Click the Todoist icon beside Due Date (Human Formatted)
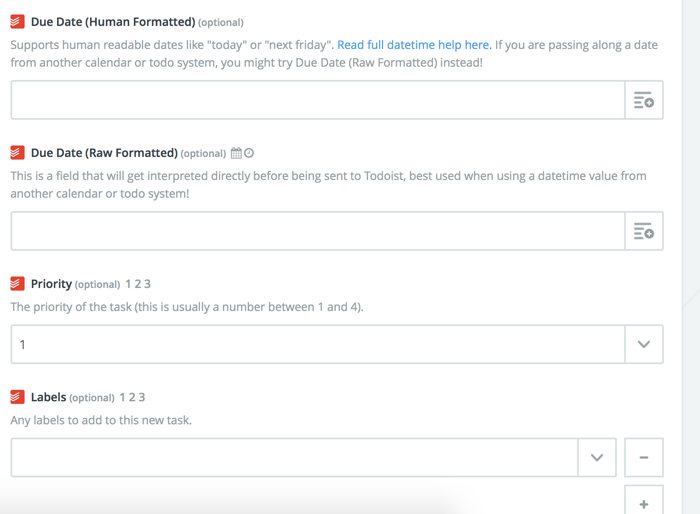This screenshot has height=514, width=700. pyautogui.click(x=17, y=21)
